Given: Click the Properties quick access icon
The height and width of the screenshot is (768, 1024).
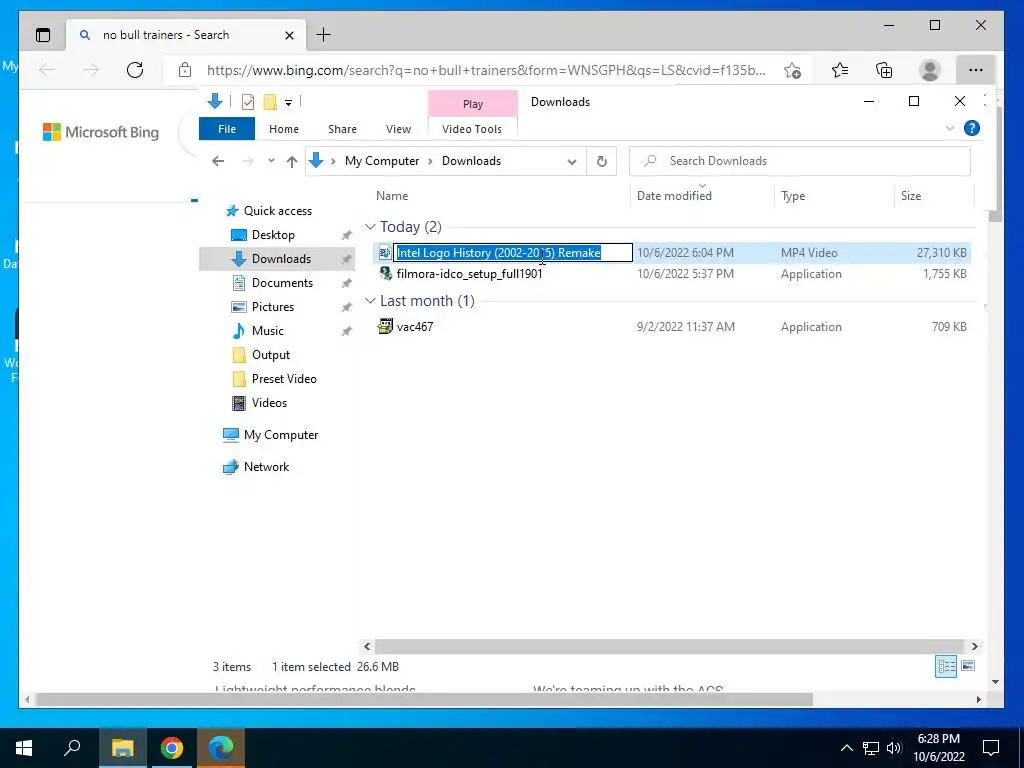Looking at the screenshot, I should click(x=248, y=102).
